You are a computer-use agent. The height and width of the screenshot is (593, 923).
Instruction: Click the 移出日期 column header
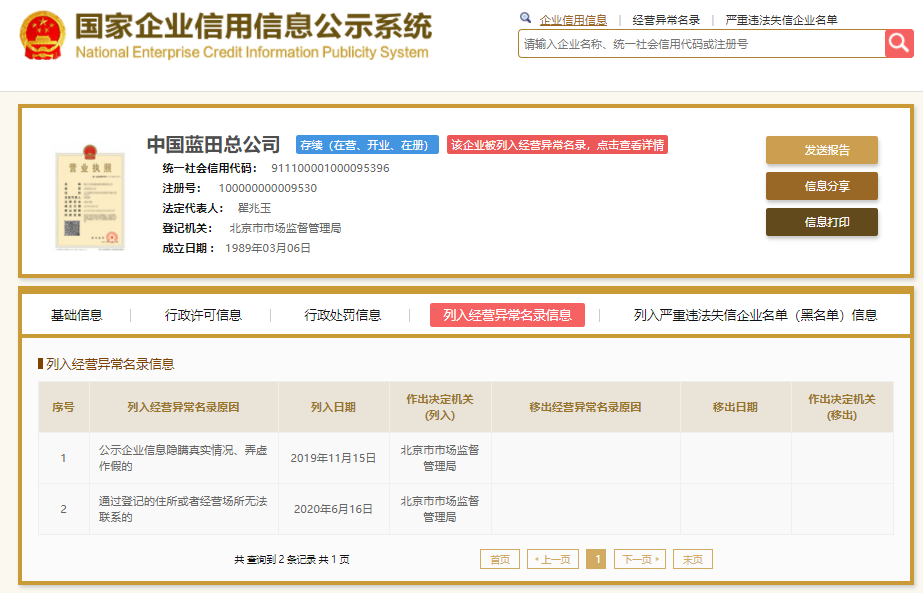pos(735,408)
